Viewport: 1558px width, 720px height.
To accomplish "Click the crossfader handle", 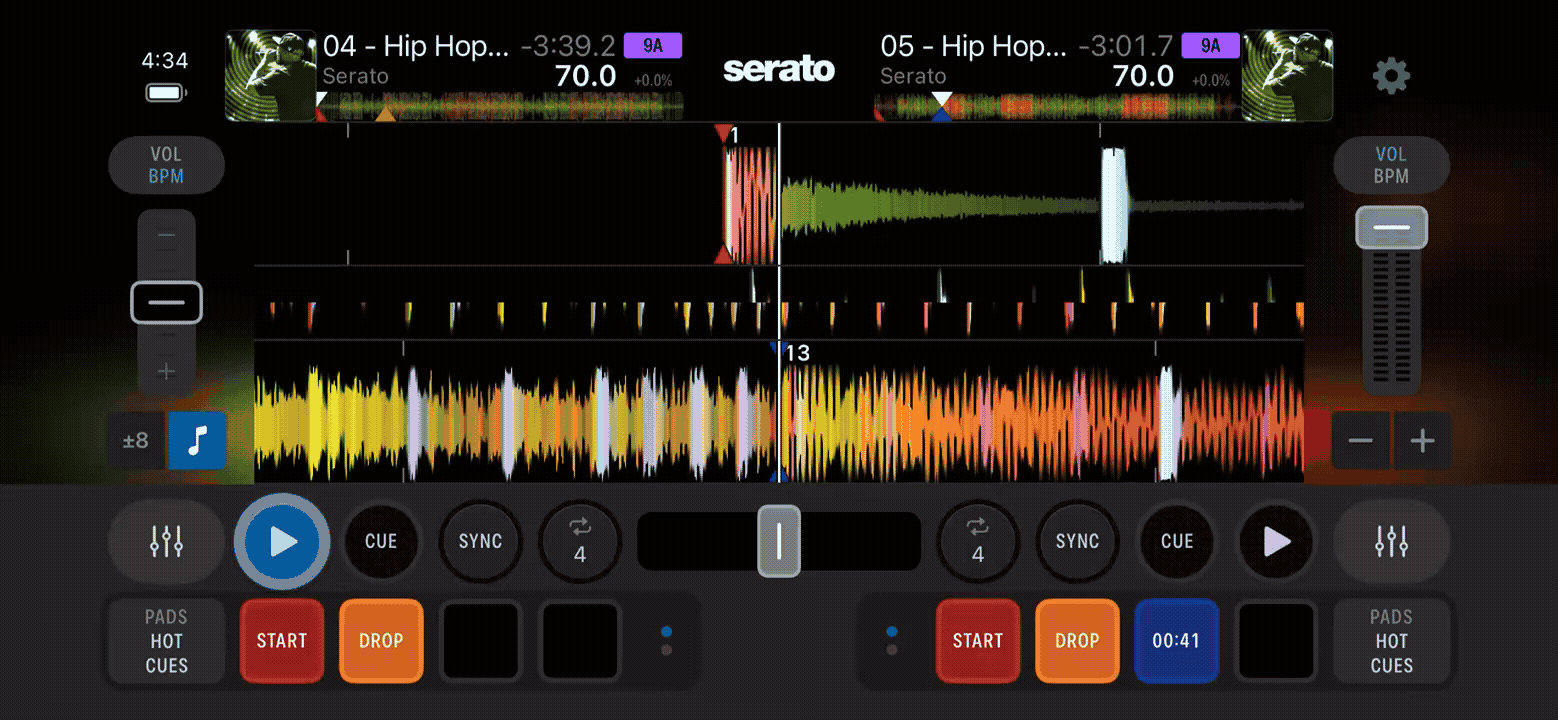I will [x=778, y=541].
